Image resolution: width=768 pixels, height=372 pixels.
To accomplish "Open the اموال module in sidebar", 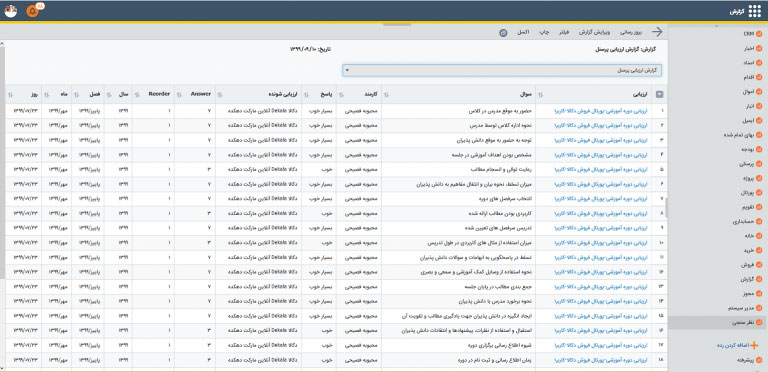I will pos(751,92).
